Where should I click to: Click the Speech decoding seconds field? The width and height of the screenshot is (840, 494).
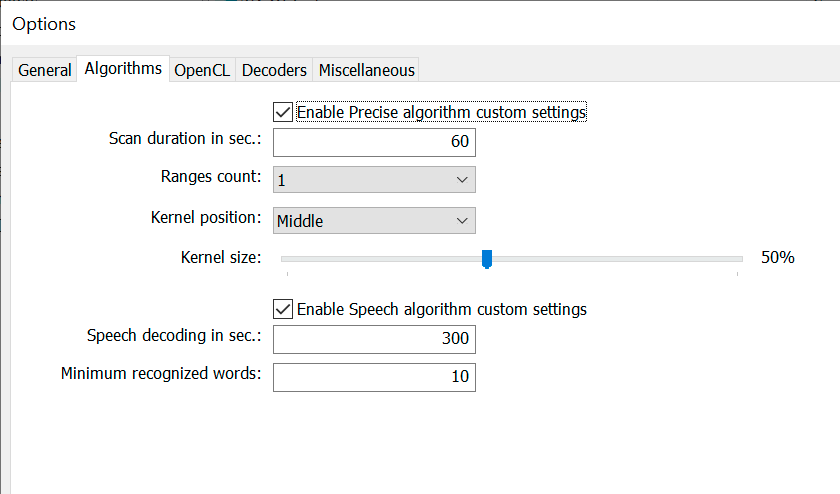[x=374, y=339]
